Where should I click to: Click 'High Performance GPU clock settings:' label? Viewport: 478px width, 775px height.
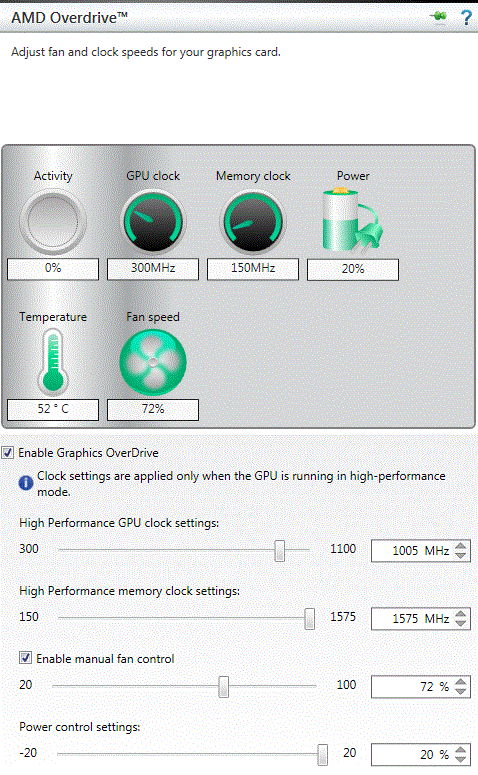click(x=119, y=523)
